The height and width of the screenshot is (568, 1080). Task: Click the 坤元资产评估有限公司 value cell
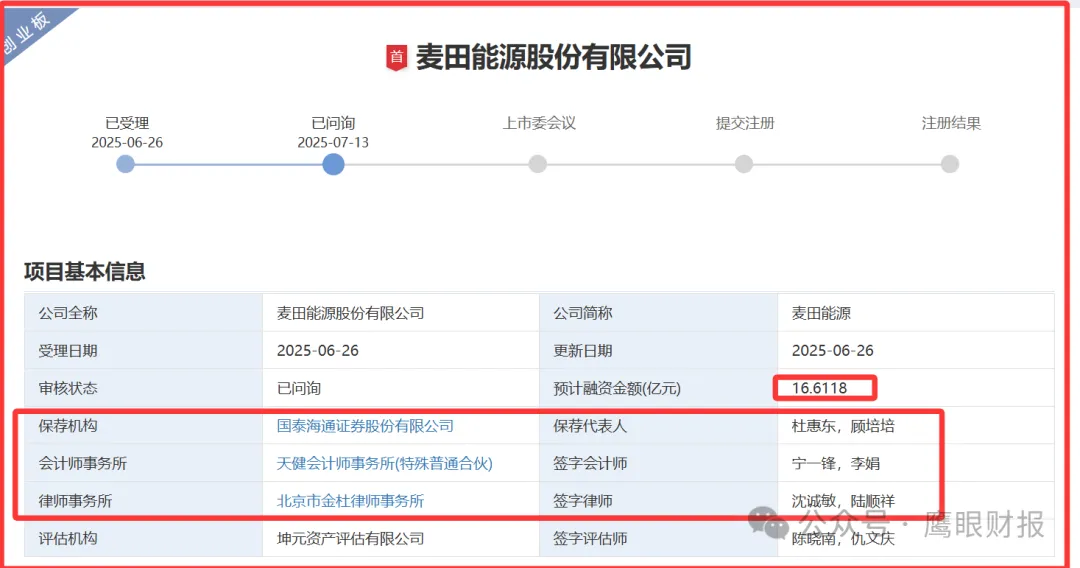[401, 538]
